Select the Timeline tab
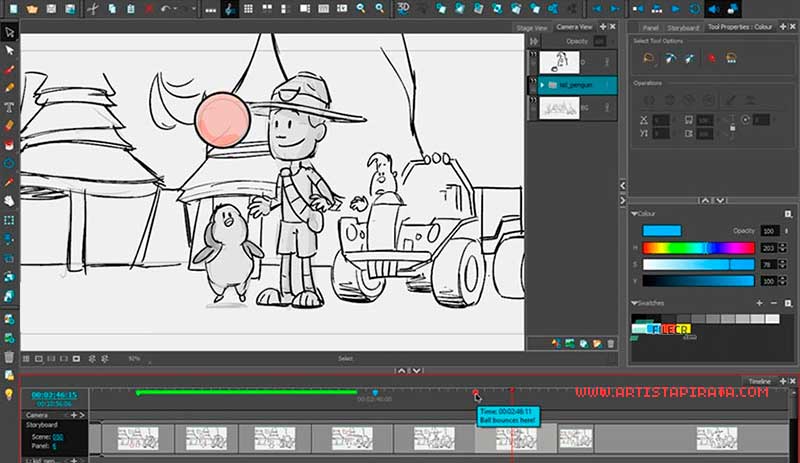 coord(759,381)
